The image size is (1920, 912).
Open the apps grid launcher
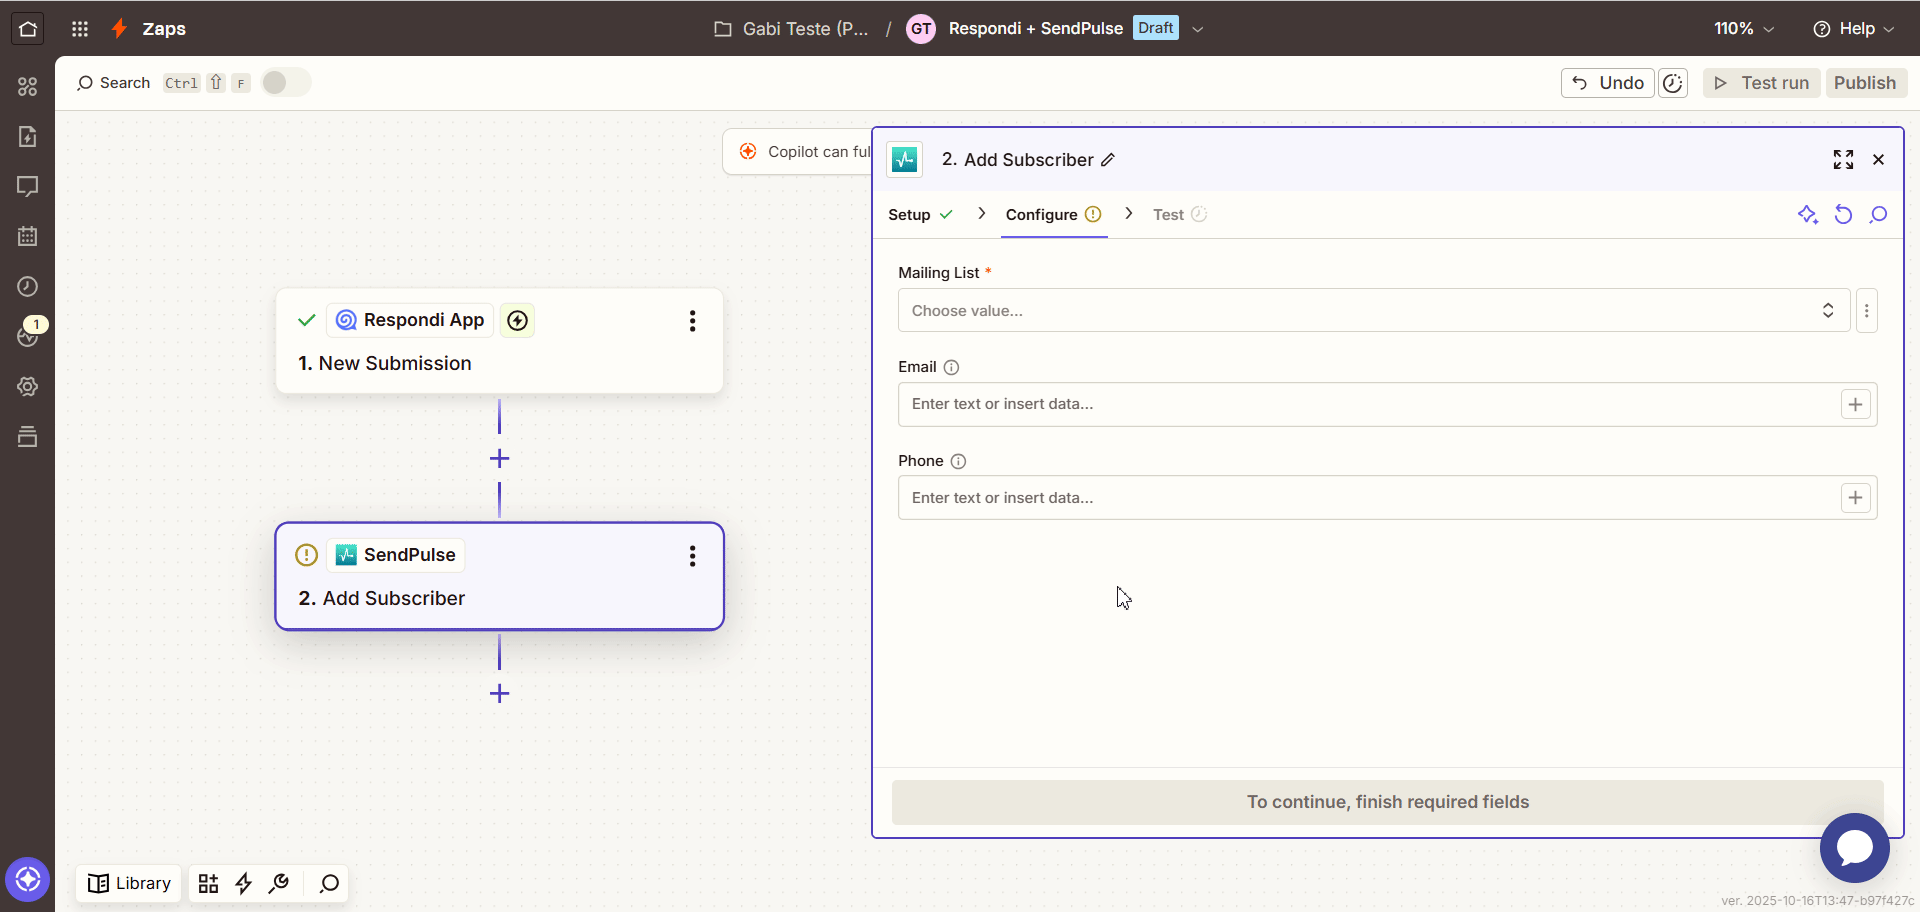[x=80, y=29]
